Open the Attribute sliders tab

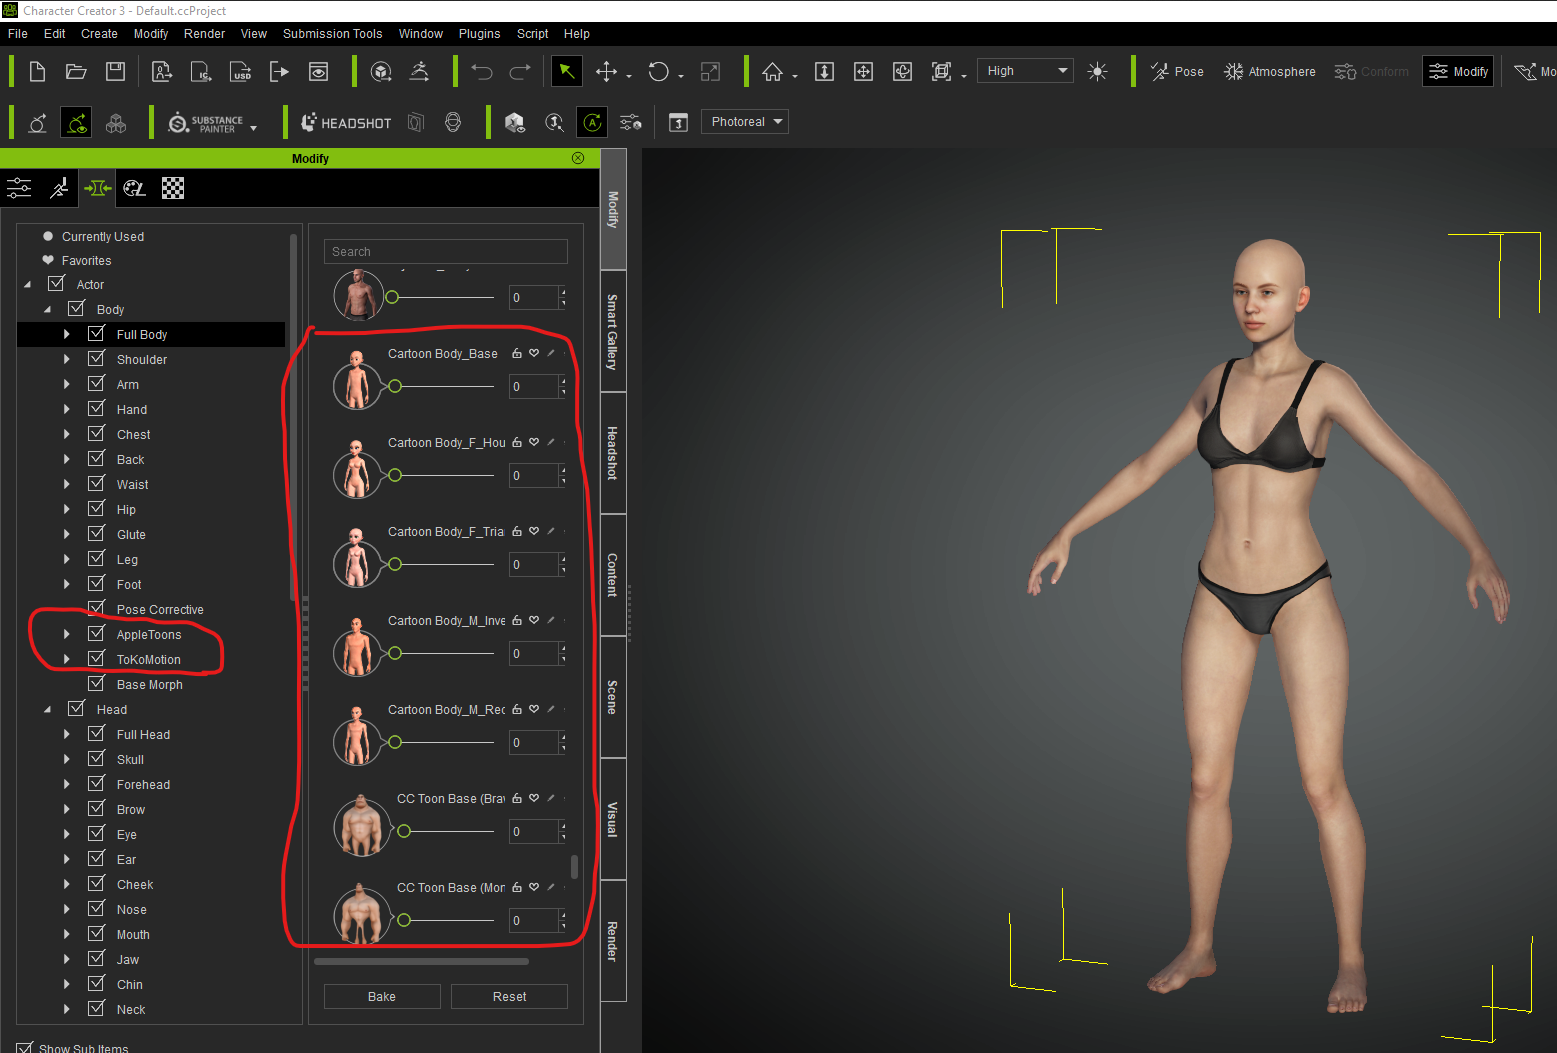click(19, 188)
